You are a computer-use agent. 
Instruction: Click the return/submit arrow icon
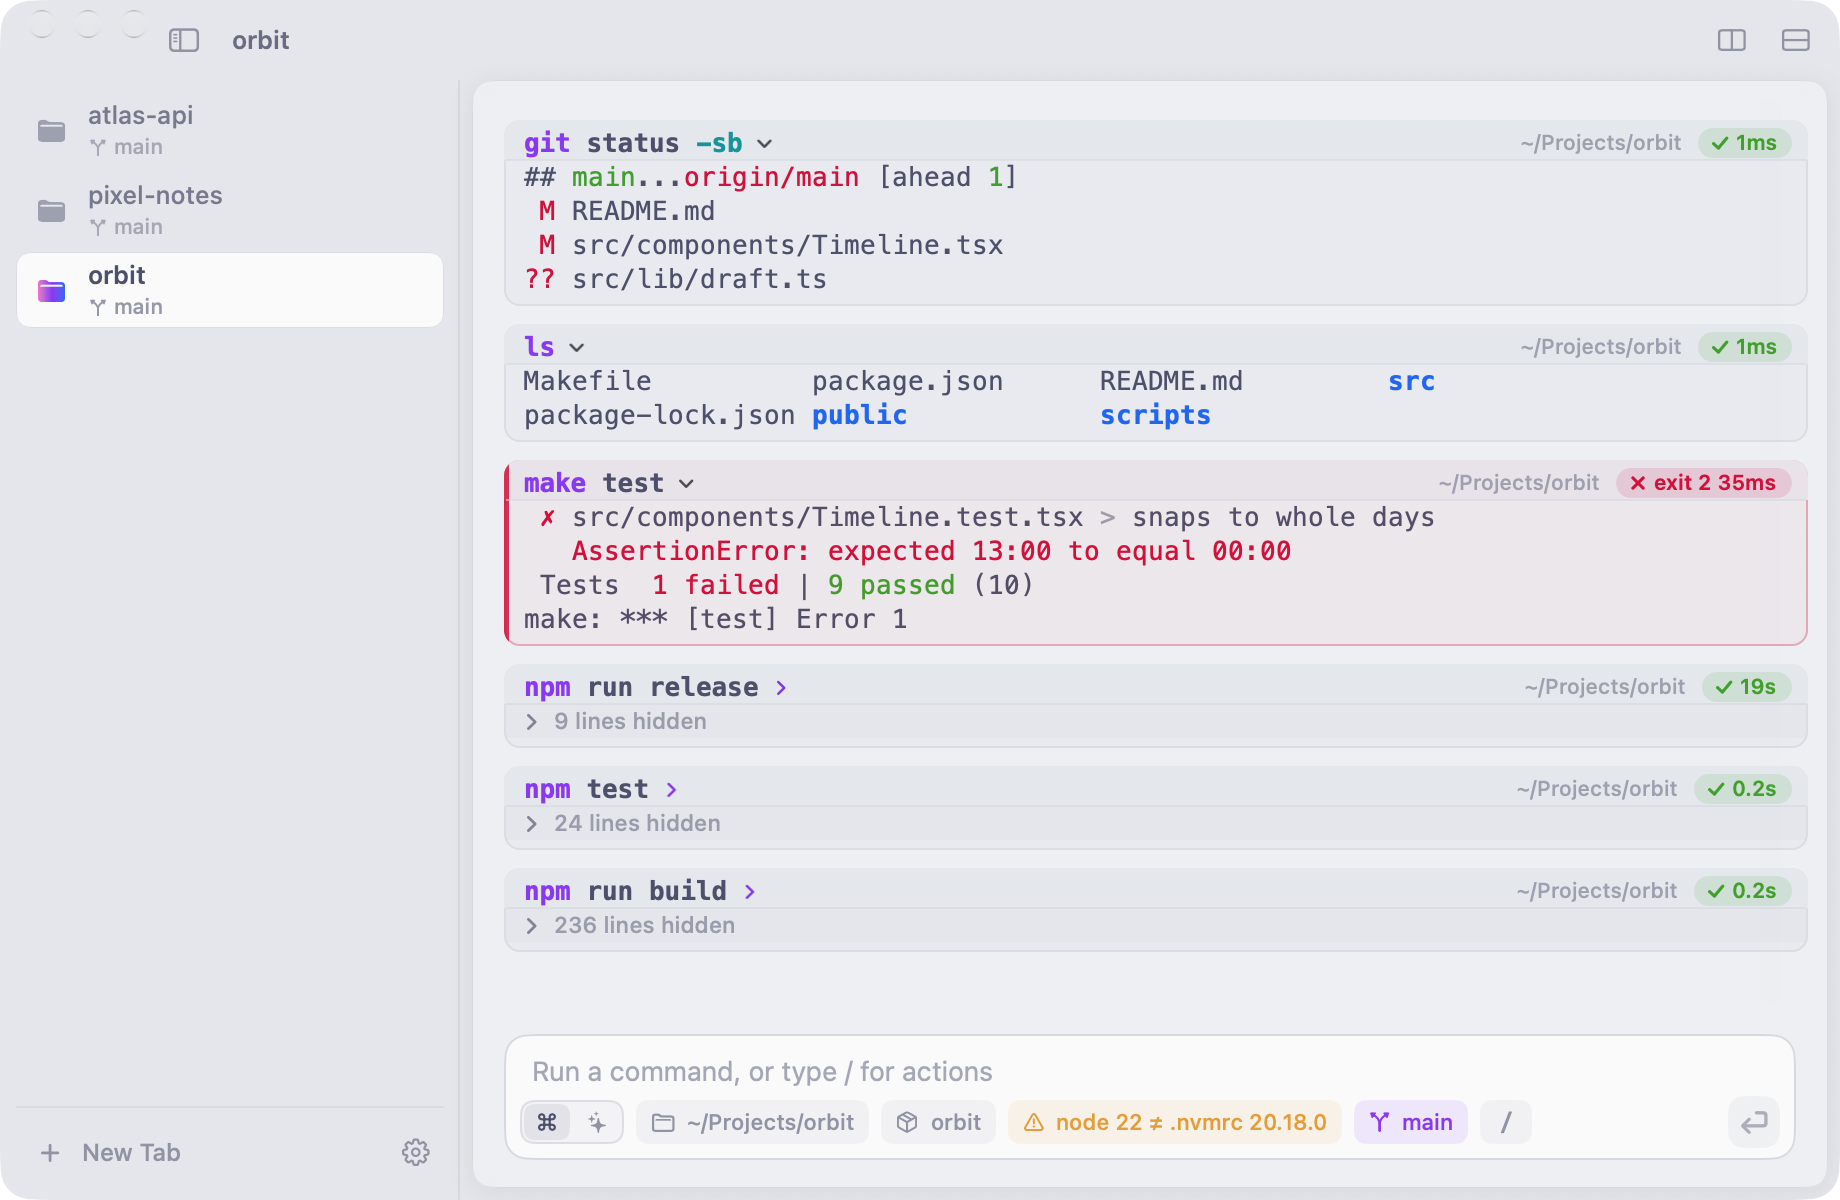(1754, 1122)
